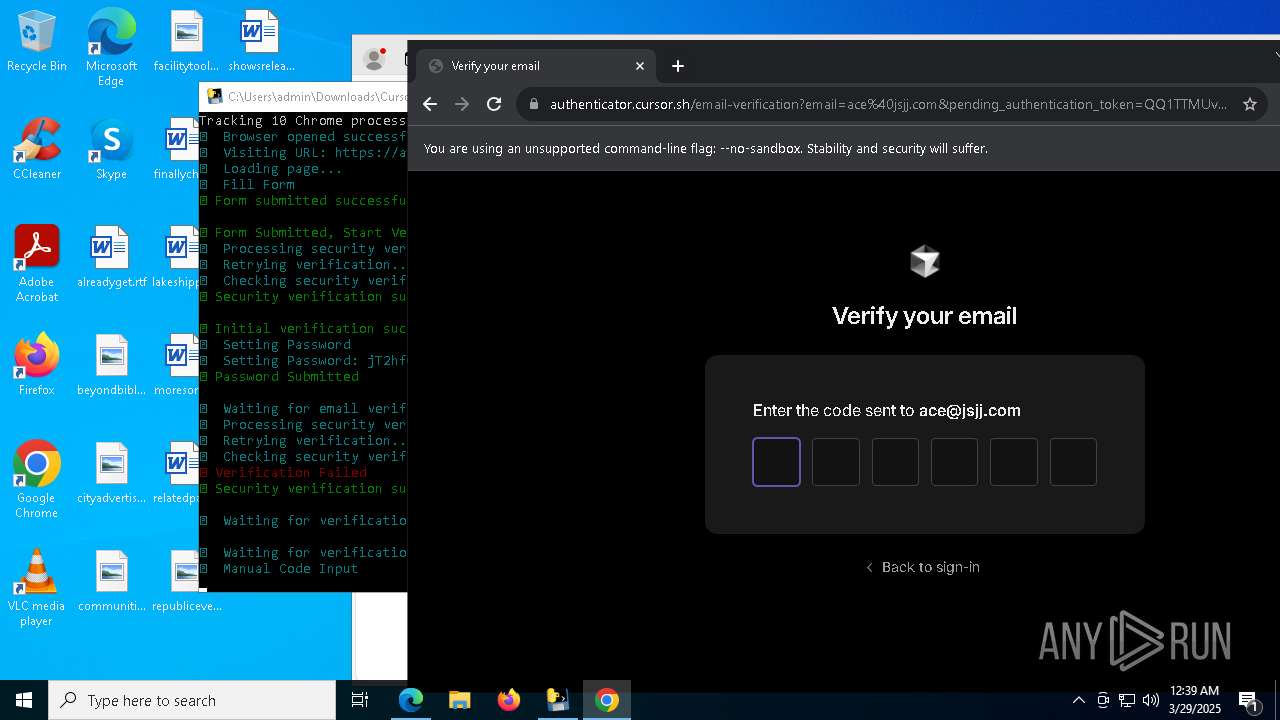Launch the Microsoft Edge desktop shortcut

[x=111, y=47]
